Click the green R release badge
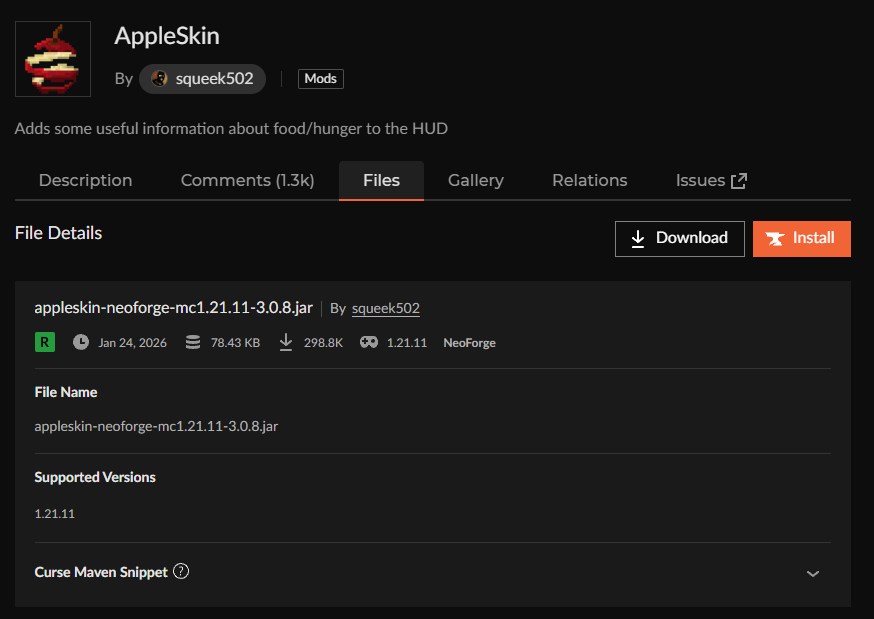This screenshot has width=874, height=619. click(44, 342)
